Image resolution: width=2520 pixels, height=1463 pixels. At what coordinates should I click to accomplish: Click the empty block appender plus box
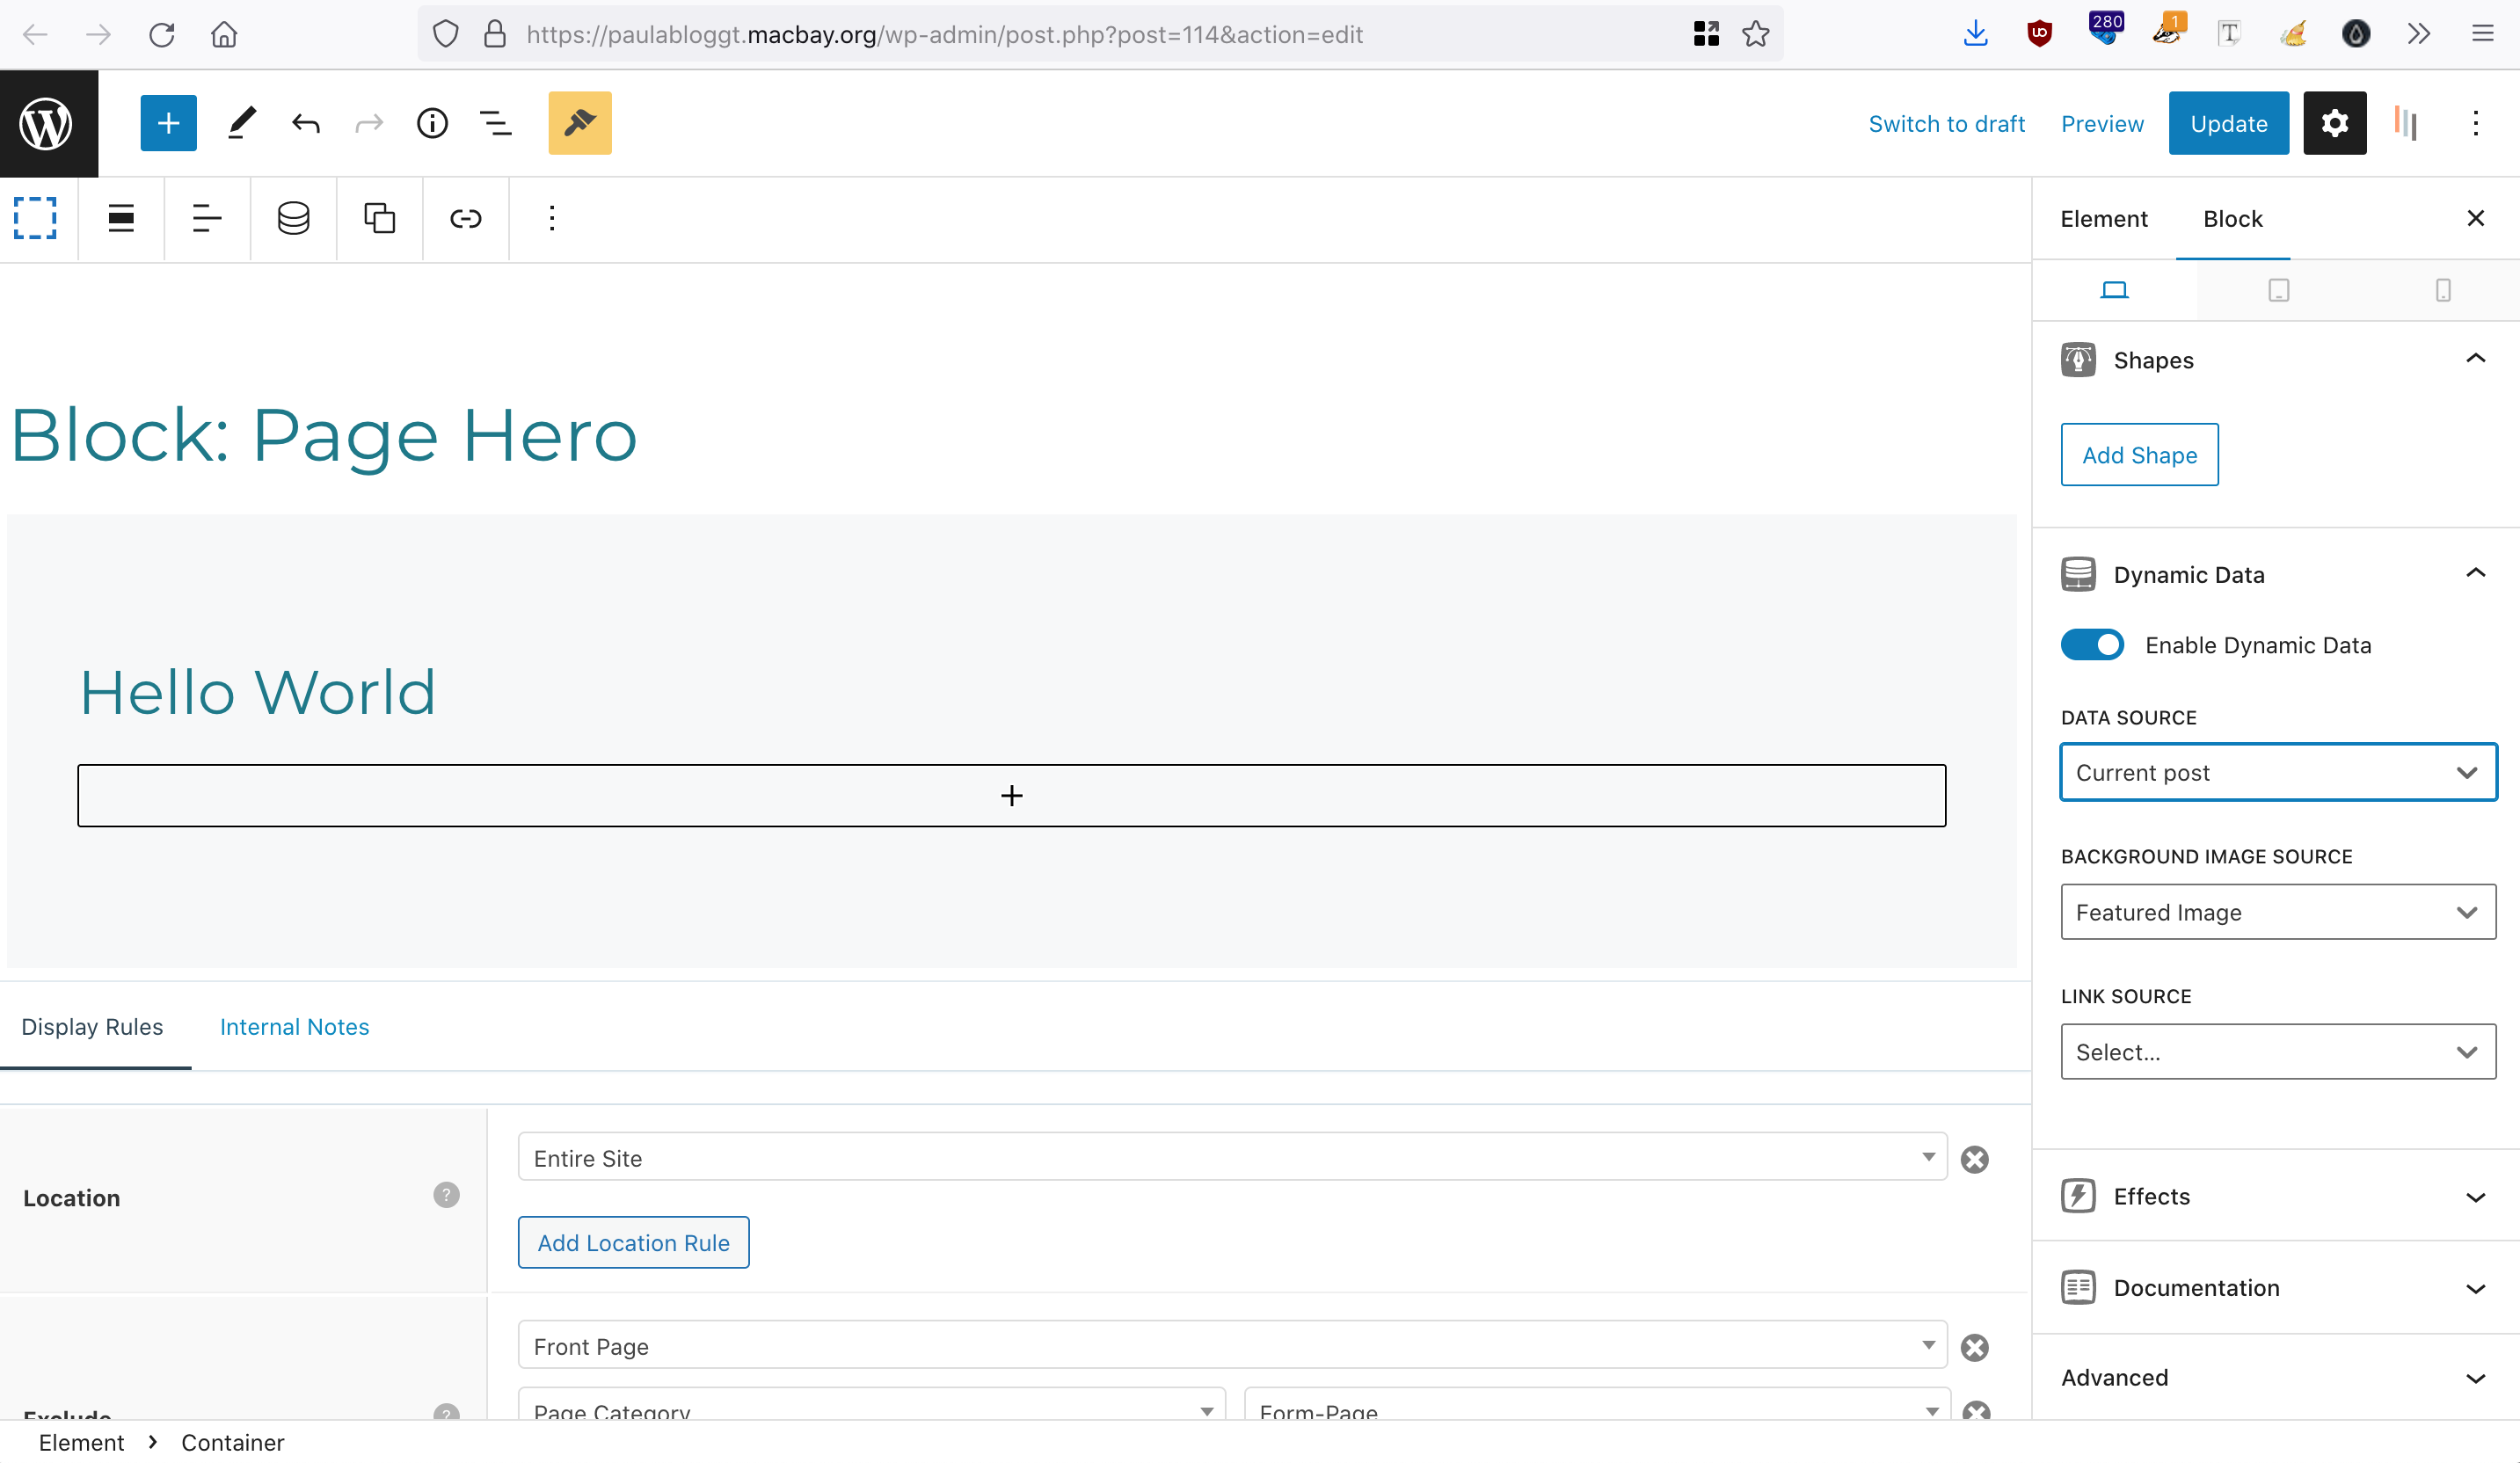click(x=1011, y=796)
